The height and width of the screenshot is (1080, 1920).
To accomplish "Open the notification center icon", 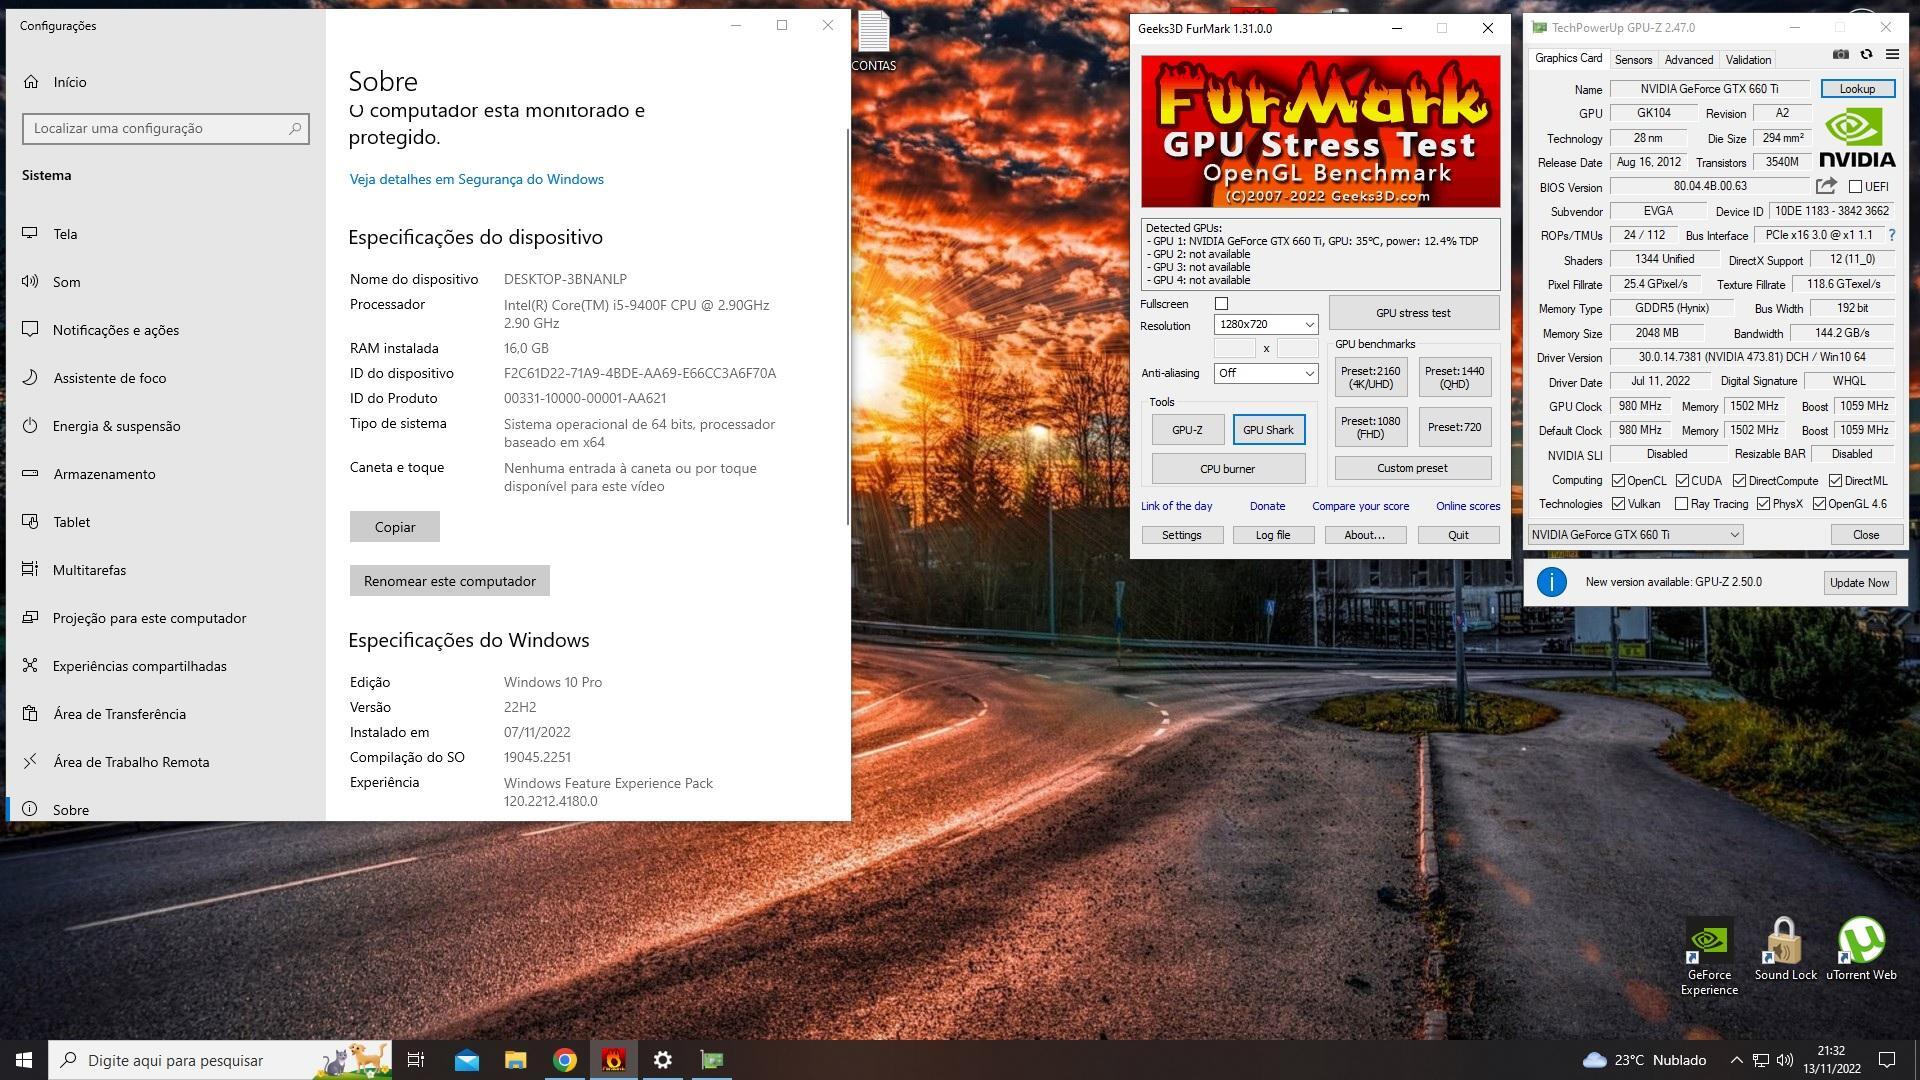I will click(x=1887, y=1060).
